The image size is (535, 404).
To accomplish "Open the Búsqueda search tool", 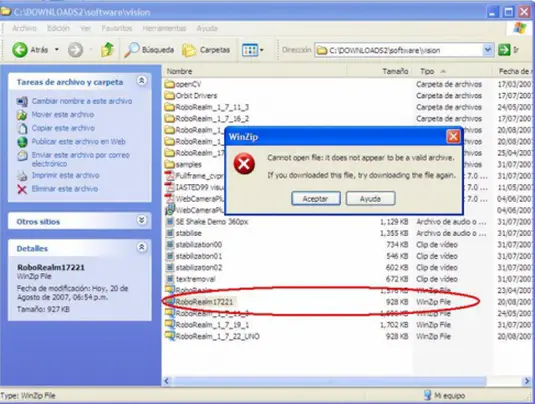I will (149, 50).
